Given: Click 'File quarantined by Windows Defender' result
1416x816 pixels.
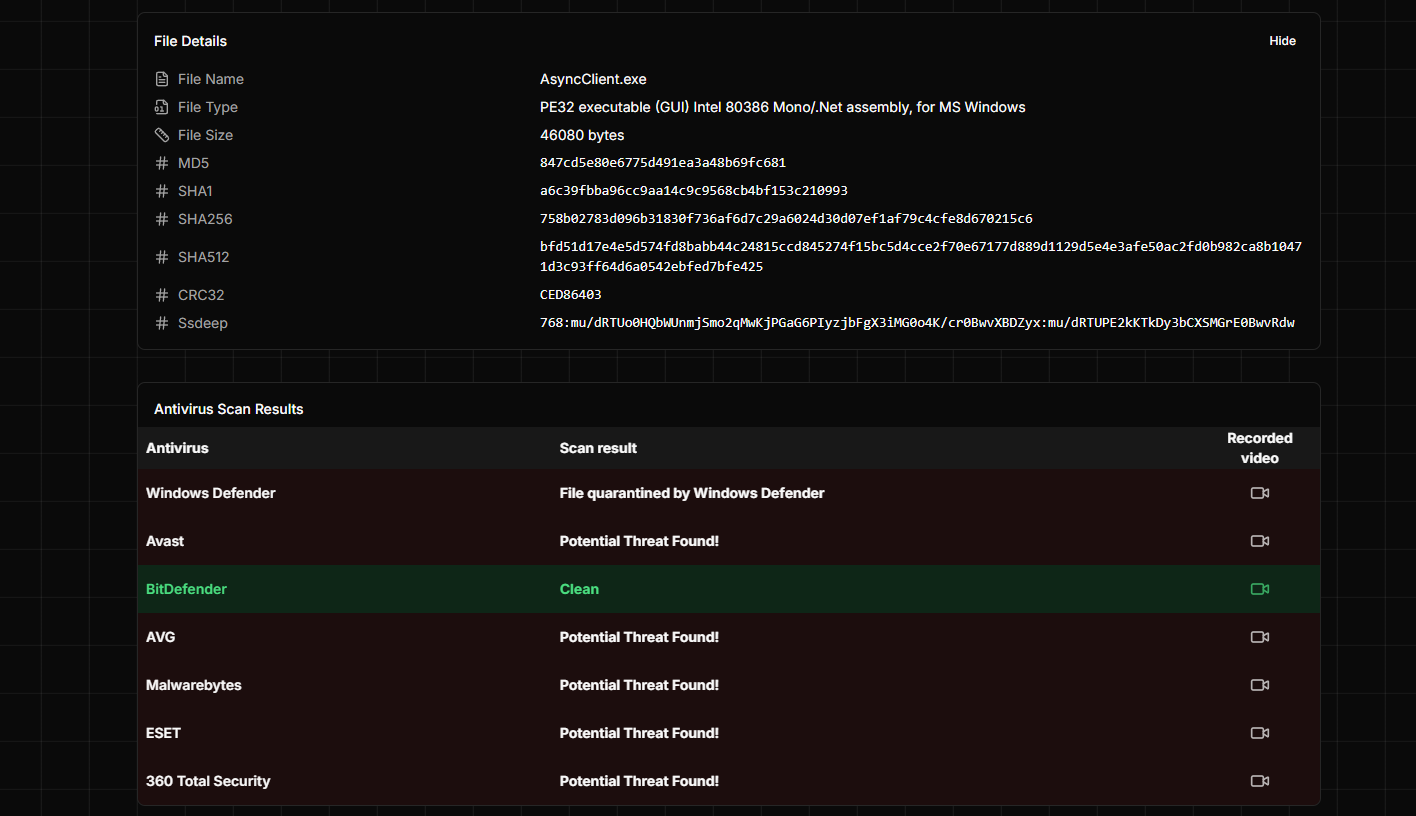Looking at the screenshot, I should (x=692, y=493).
